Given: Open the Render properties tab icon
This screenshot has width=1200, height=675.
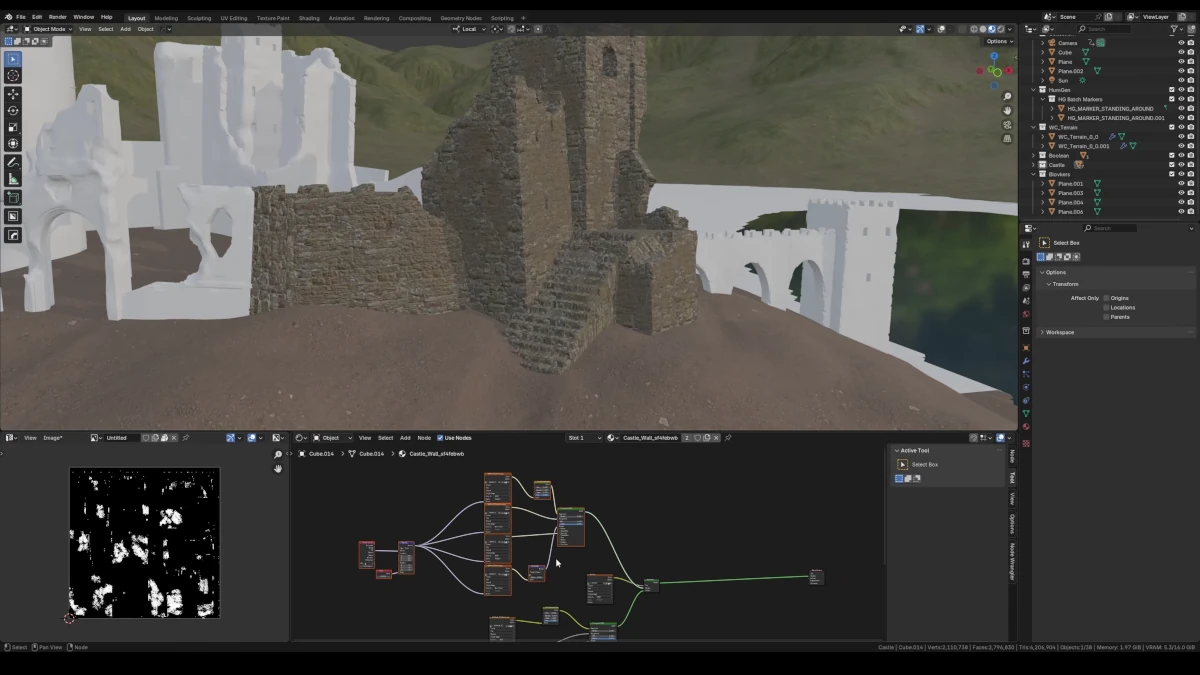Looking at the screenshot, I should click(1026, 262).
